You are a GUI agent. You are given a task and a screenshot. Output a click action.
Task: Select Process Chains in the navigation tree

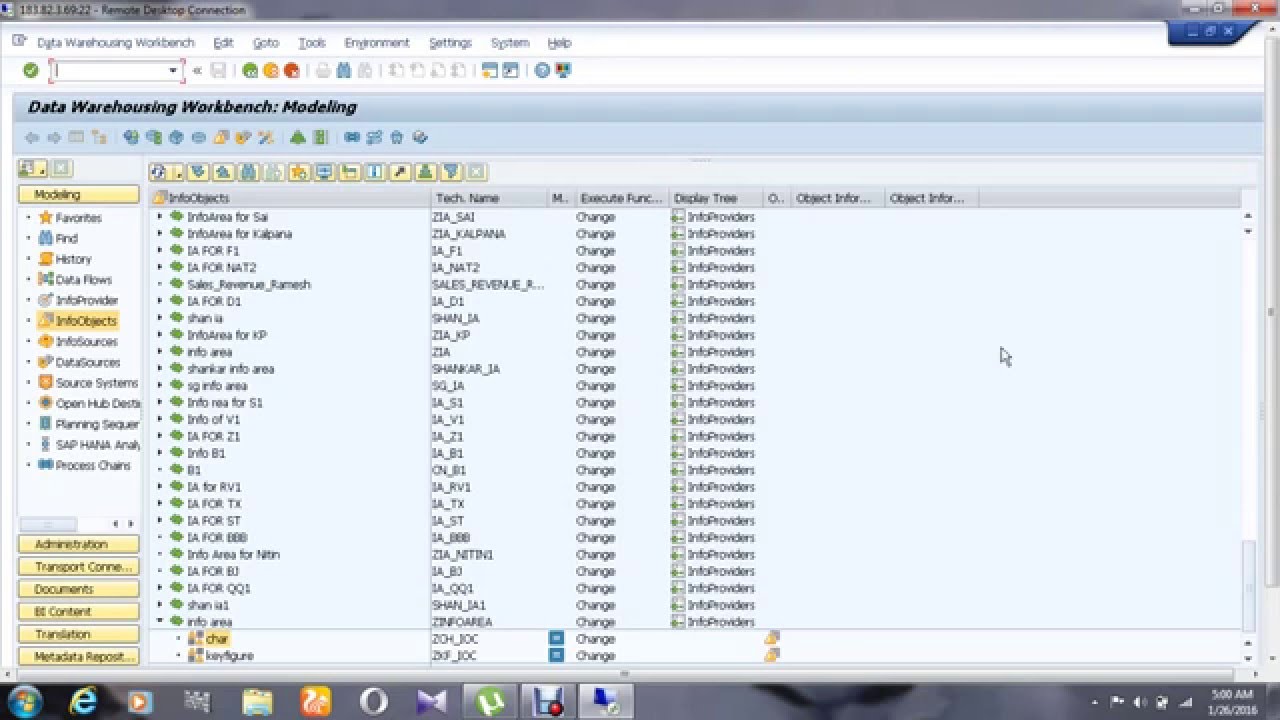click(x=93, y=465)
